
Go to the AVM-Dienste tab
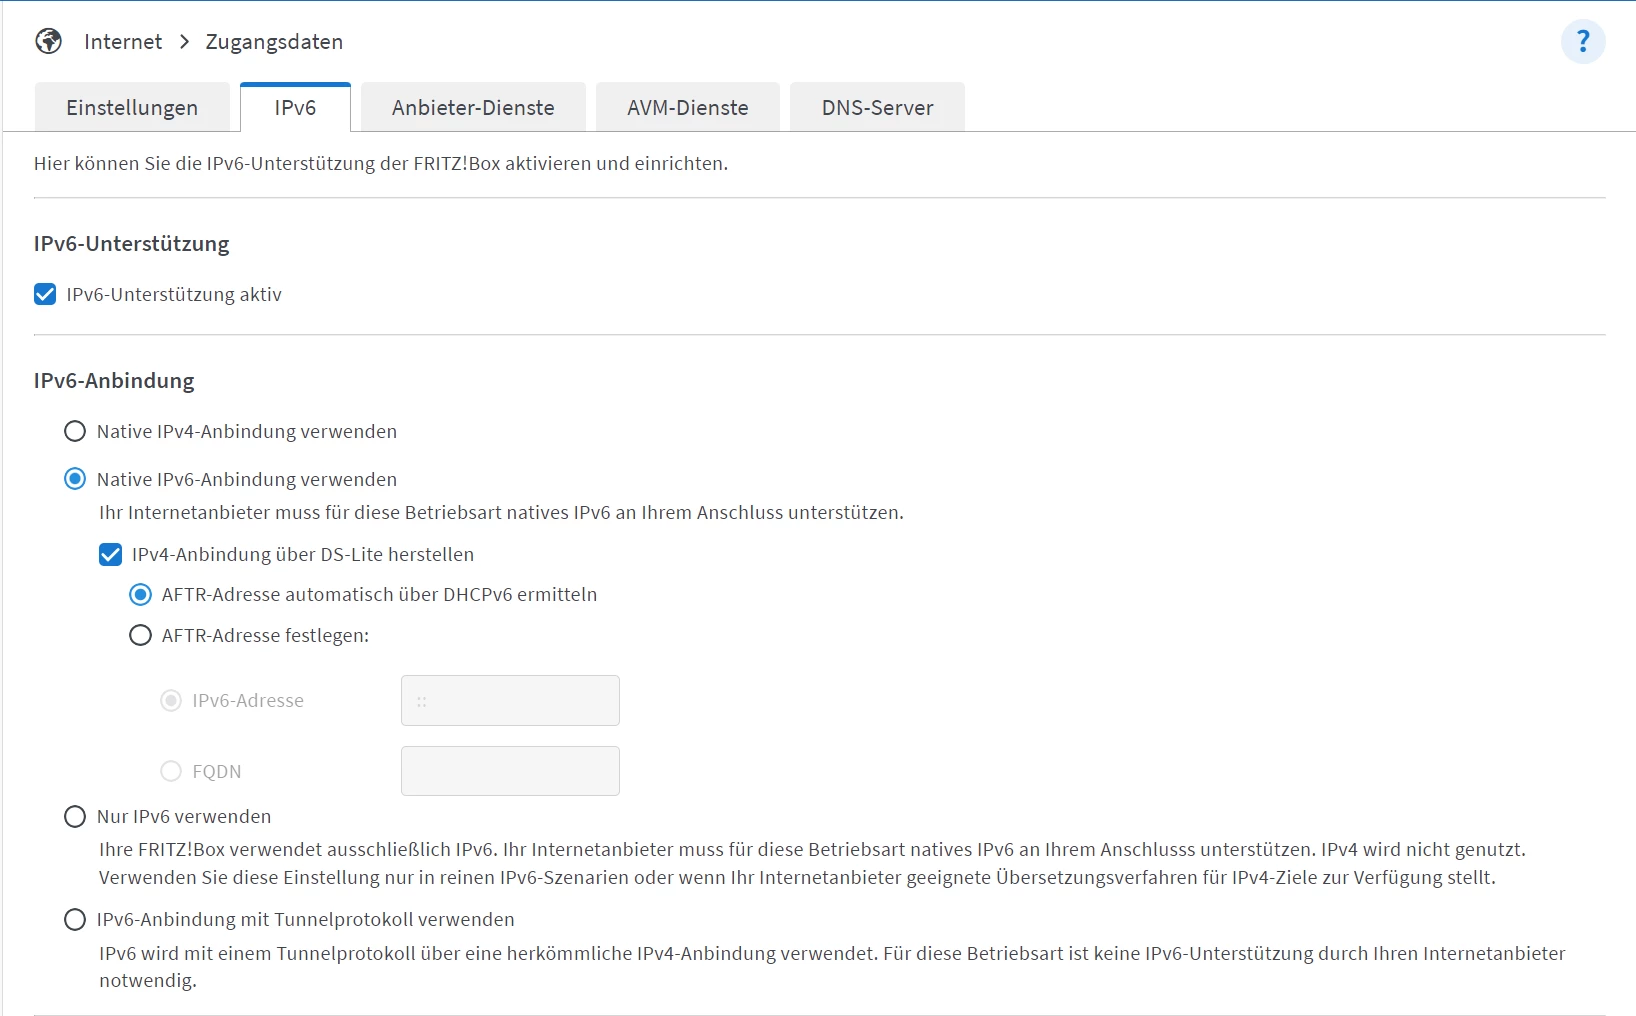tap(687, 108)
